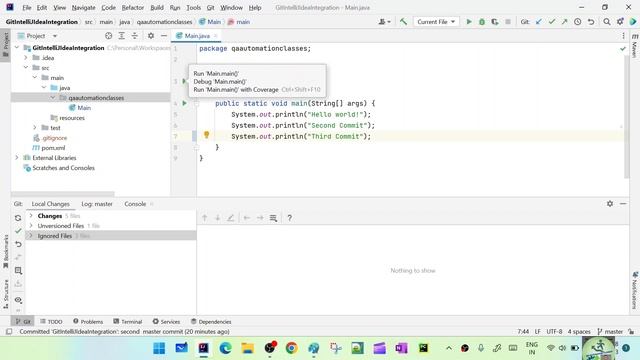Open Git tool window settings gear

[x=610, y=203]
